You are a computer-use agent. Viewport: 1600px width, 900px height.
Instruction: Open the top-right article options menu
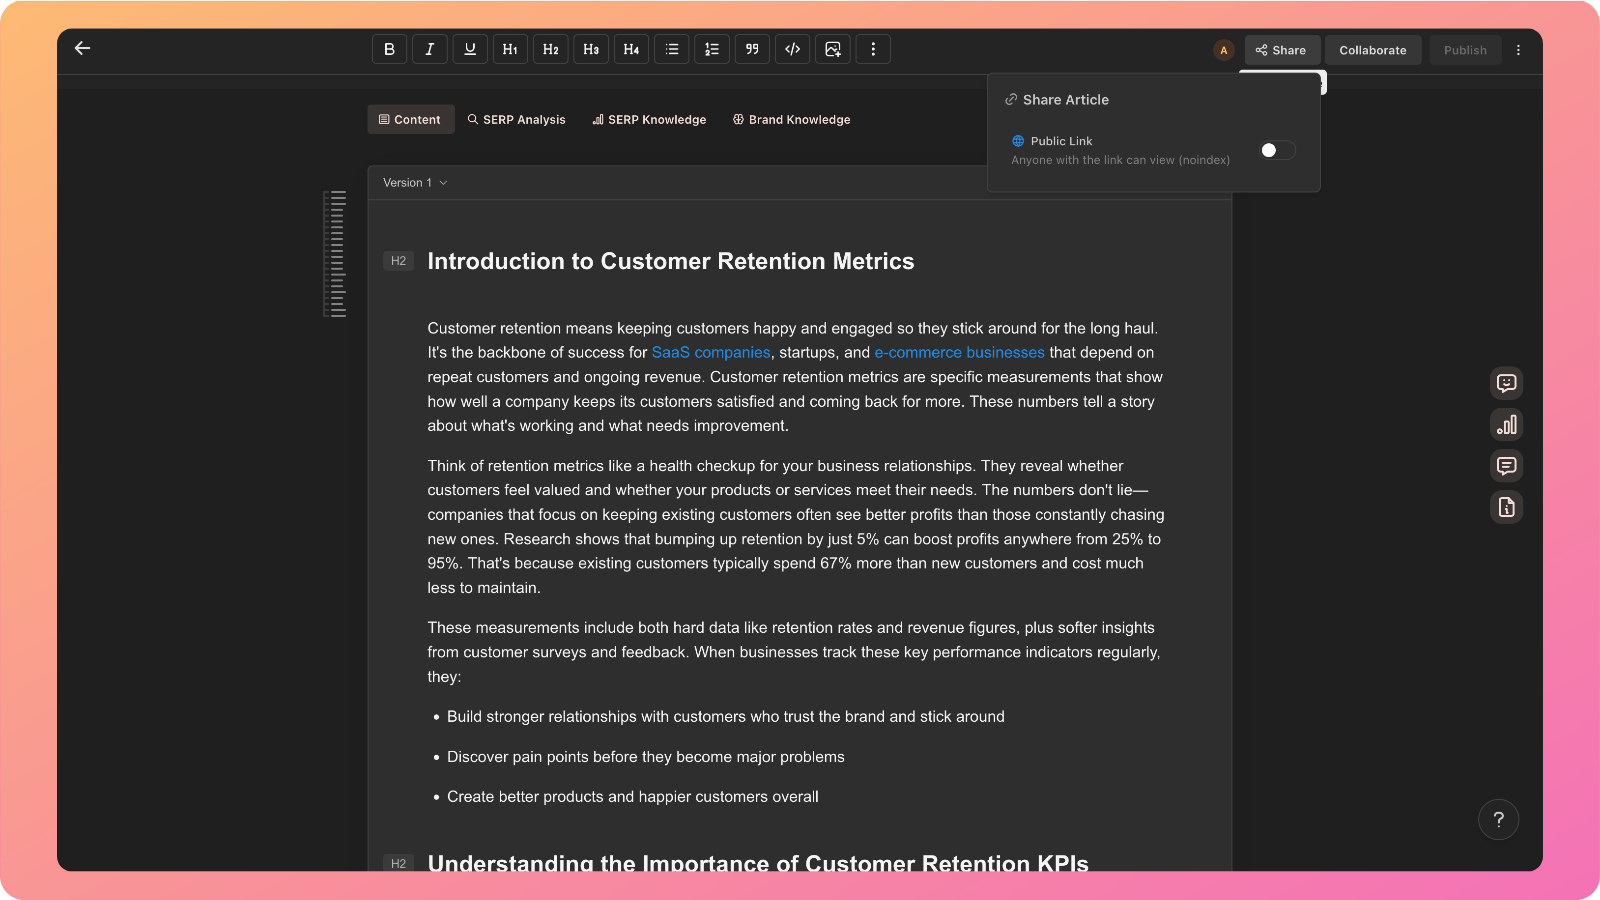point(1518,50)
